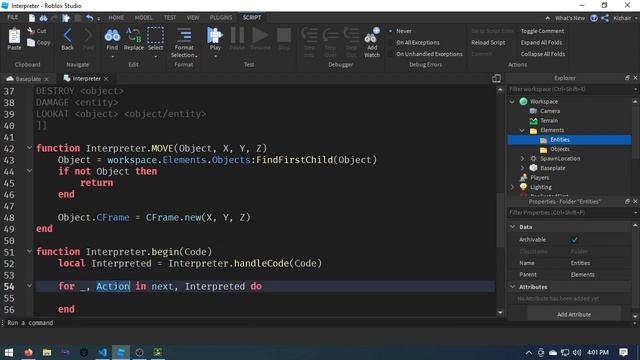Open Visual Studio Code from taskbar

tap(102, 352)
